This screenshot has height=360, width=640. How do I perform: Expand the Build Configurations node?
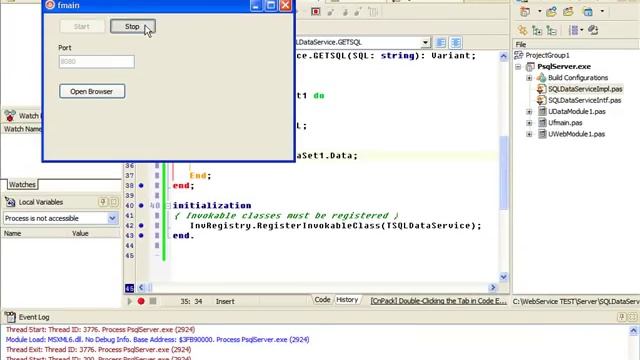(529, 78)
